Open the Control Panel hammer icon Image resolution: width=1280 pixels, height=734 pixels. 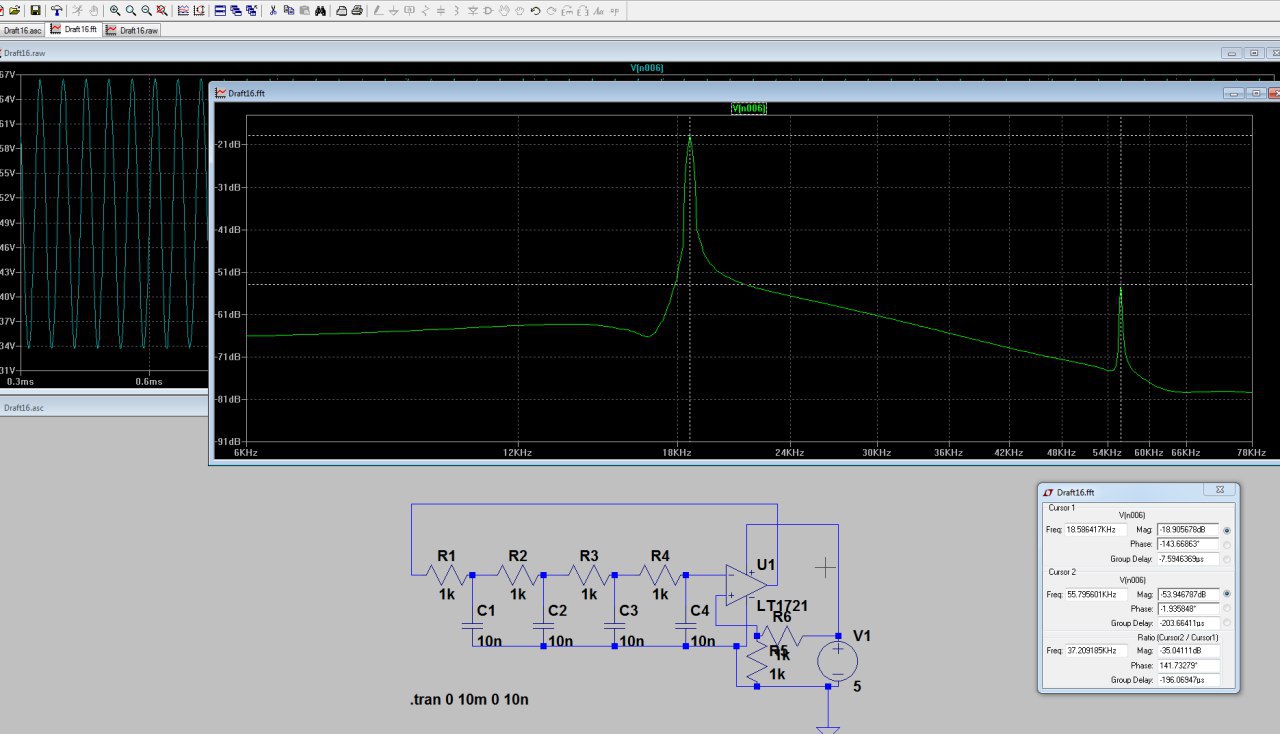point(57,10)
